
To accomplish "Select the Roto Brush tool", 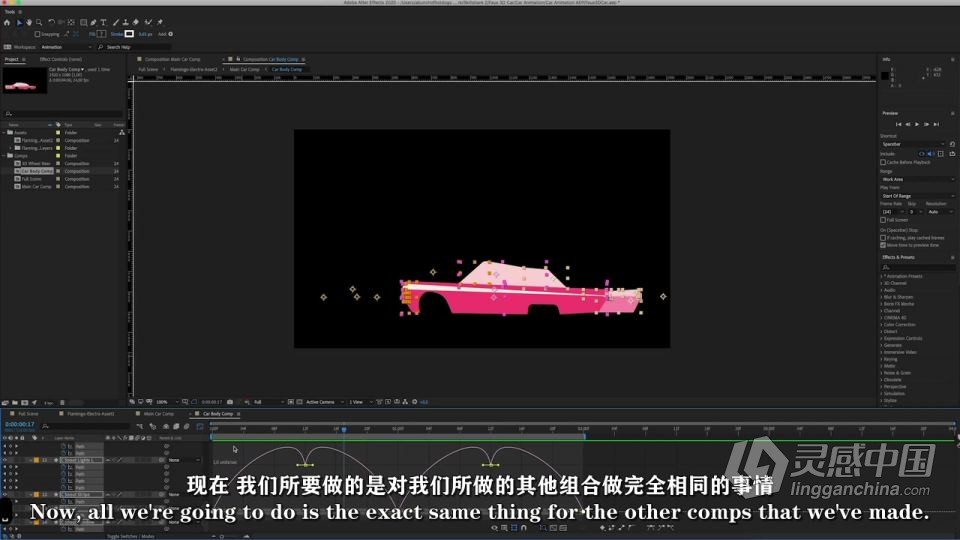I will coord(149,22).
